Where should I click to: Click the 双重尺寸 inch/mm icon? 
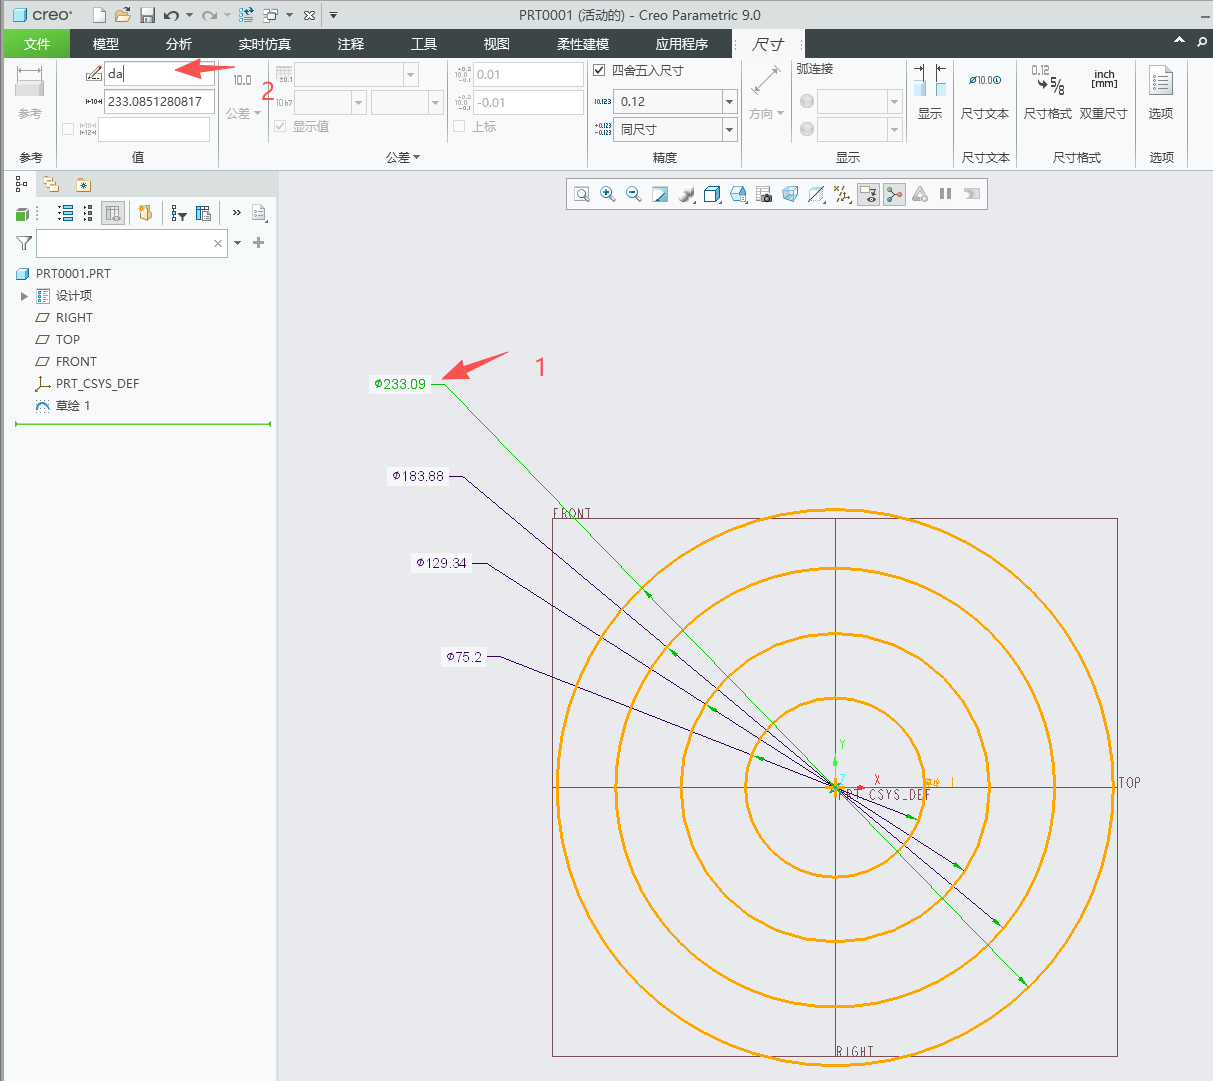(1103, 93)
